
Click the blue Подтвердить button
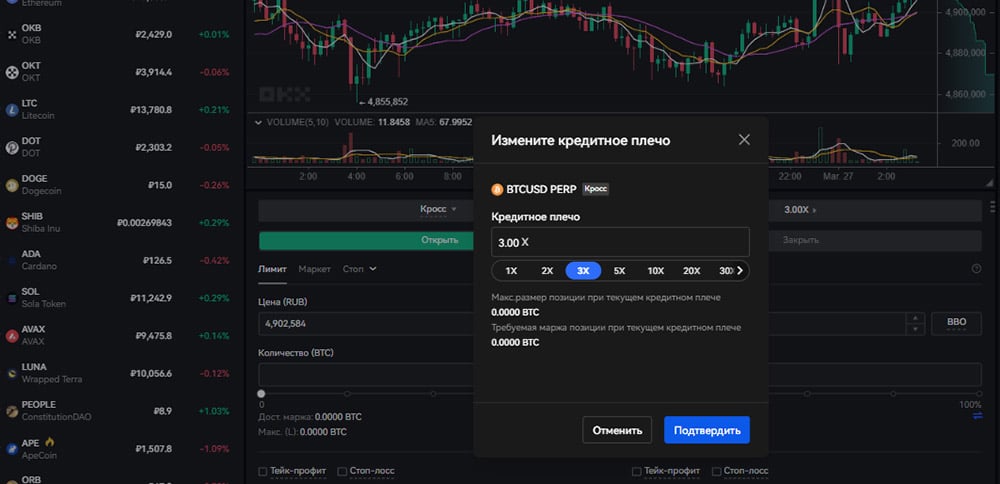[707, 430]
